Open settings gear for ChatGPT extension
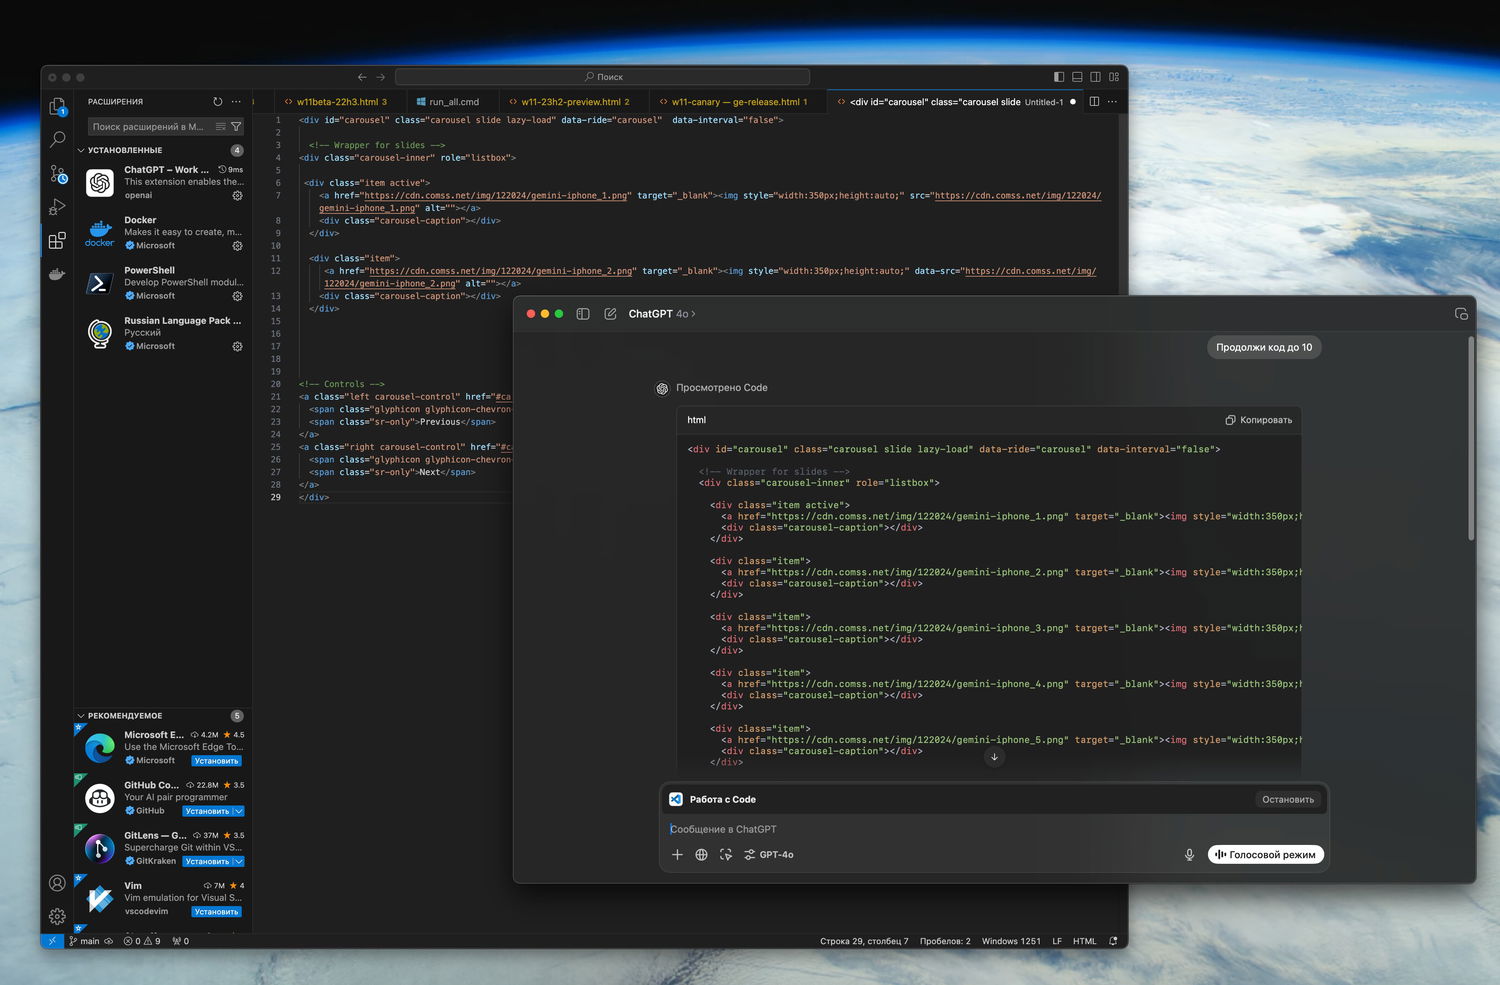 tap(237, 195)
